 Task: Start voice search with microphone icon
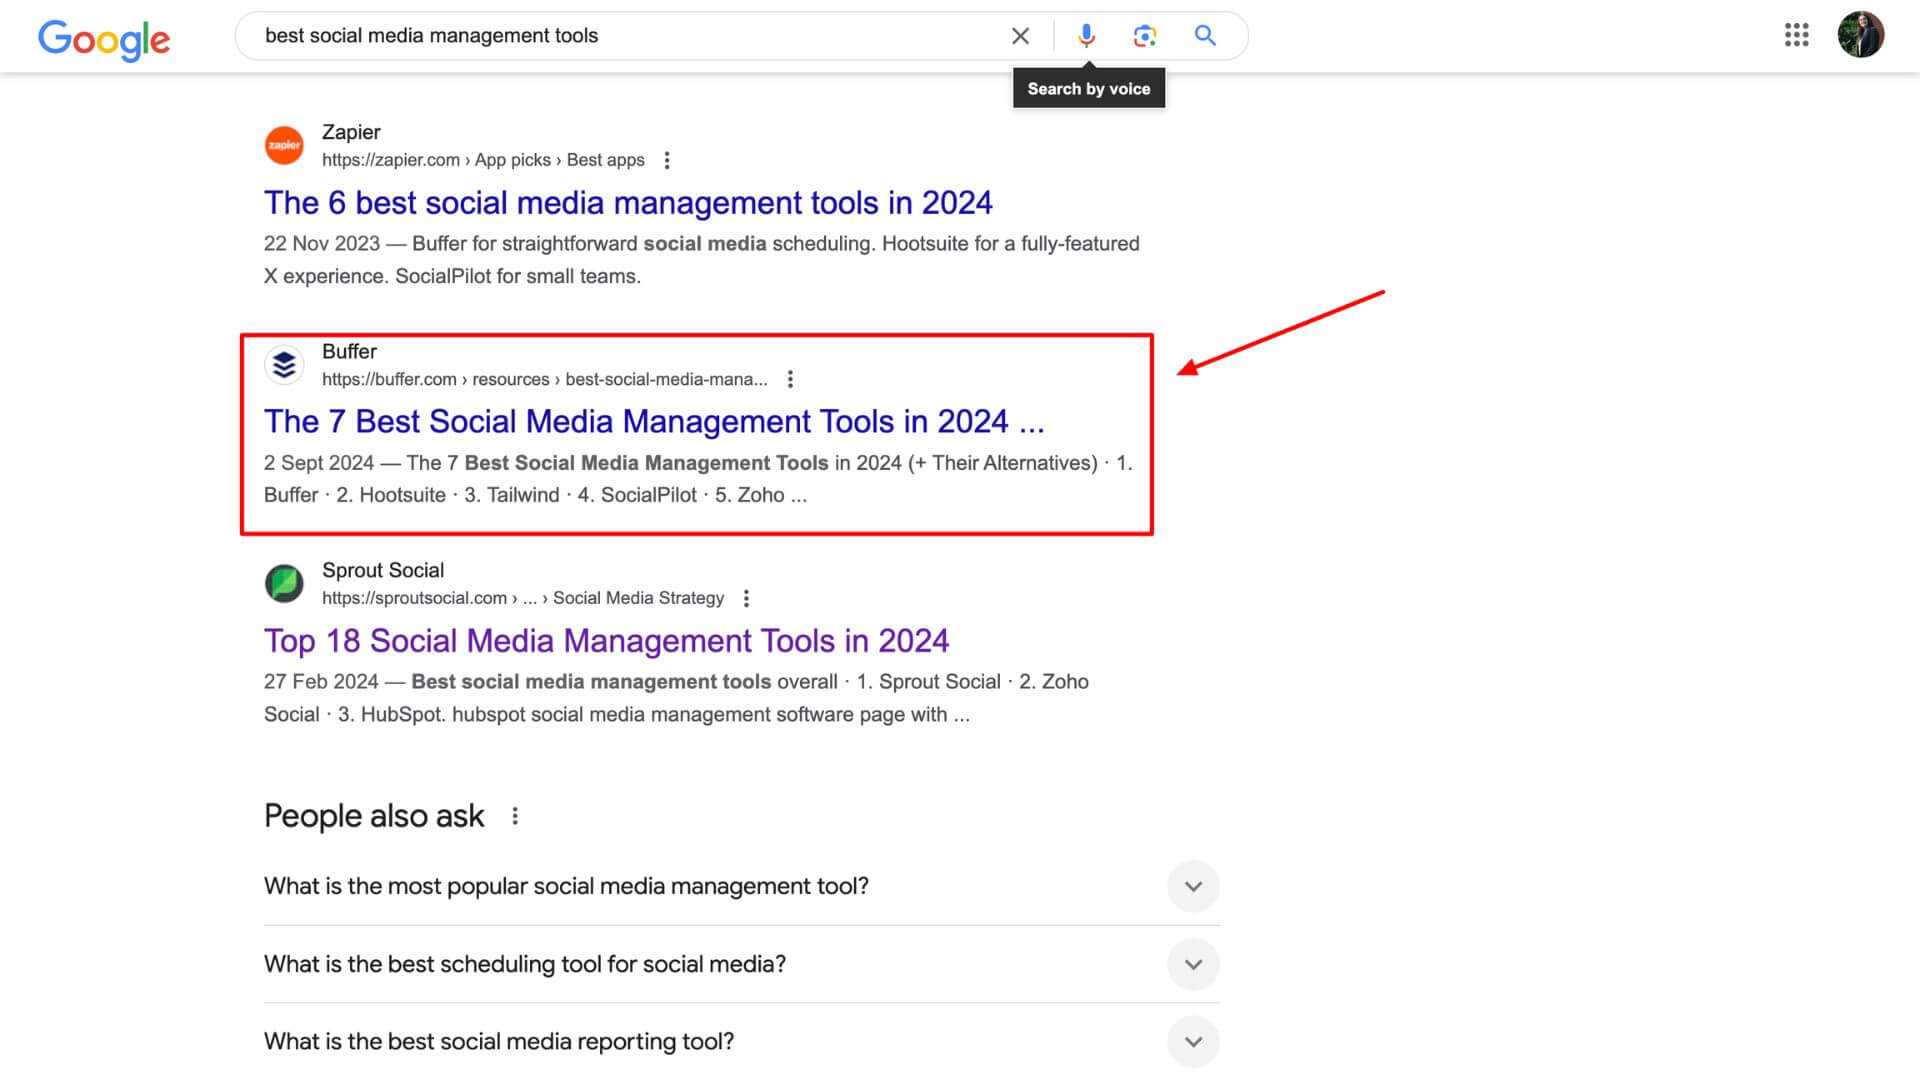coord(1086,36)
